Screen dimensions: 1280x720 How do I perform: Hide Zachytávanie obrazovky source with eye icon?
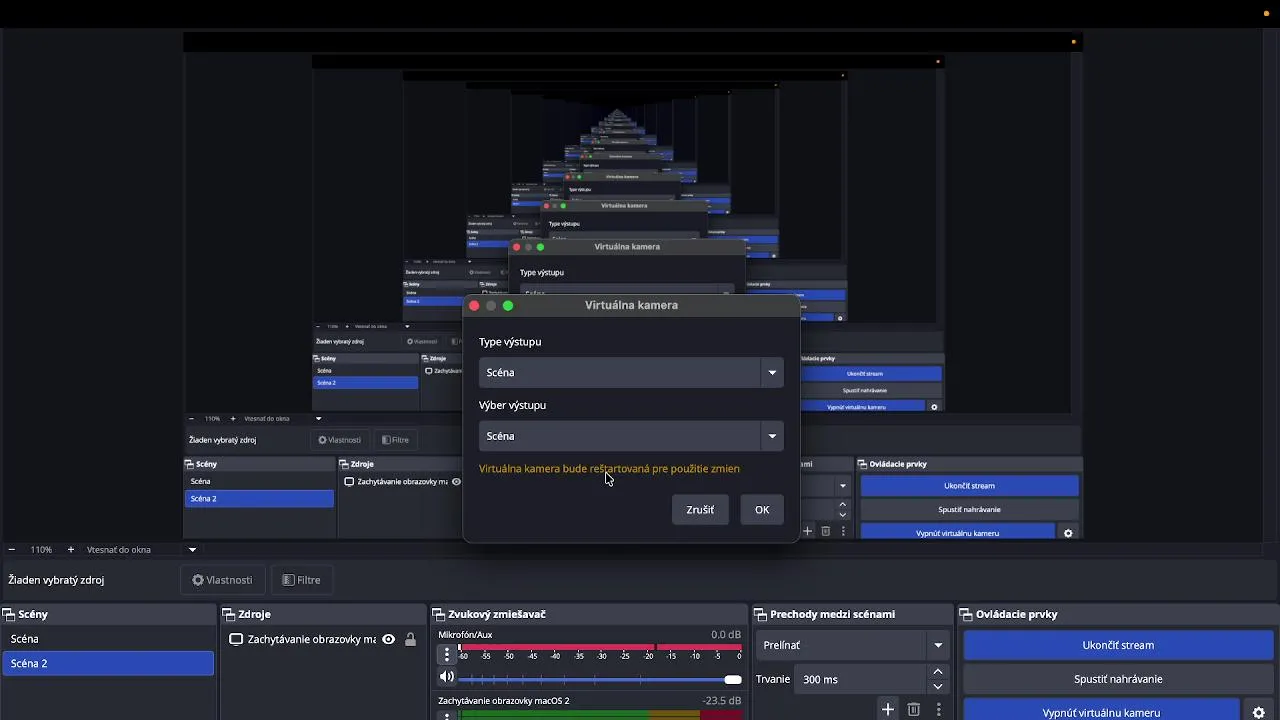click(389, 639)
